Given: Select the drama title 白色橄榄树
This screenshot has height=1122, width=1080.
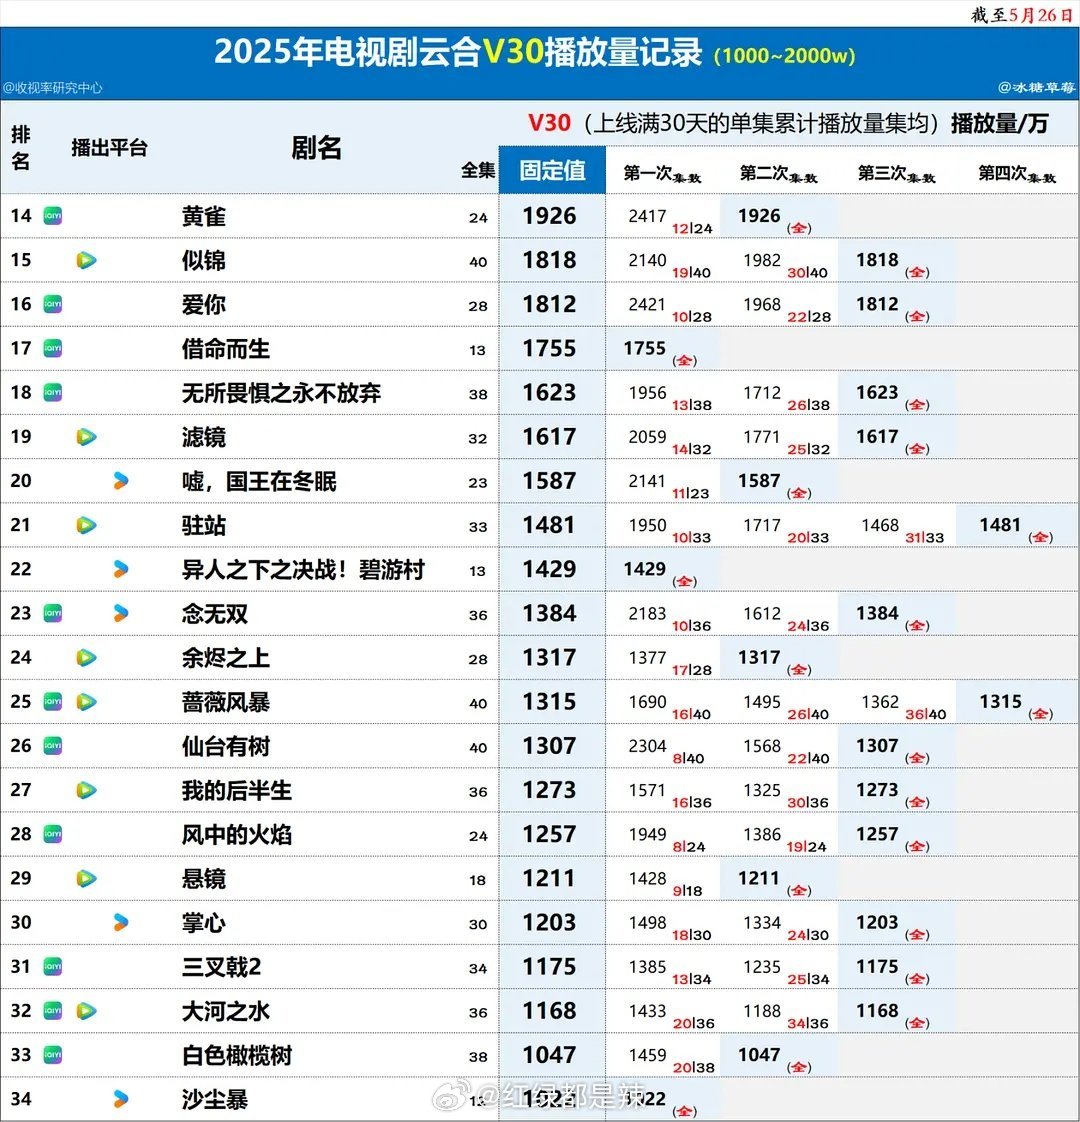Looking at the screenshot, I should [x=236, y=1055].
